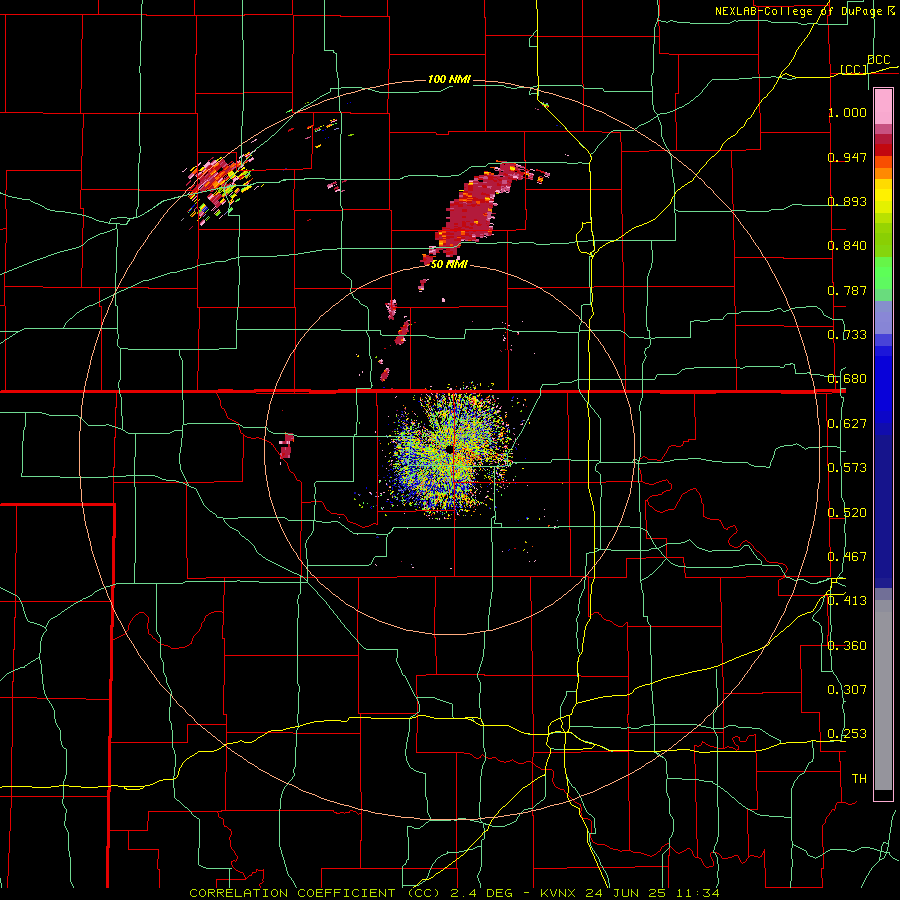
Task: Select the 0.307 scale value
Action: coord(847,690)
